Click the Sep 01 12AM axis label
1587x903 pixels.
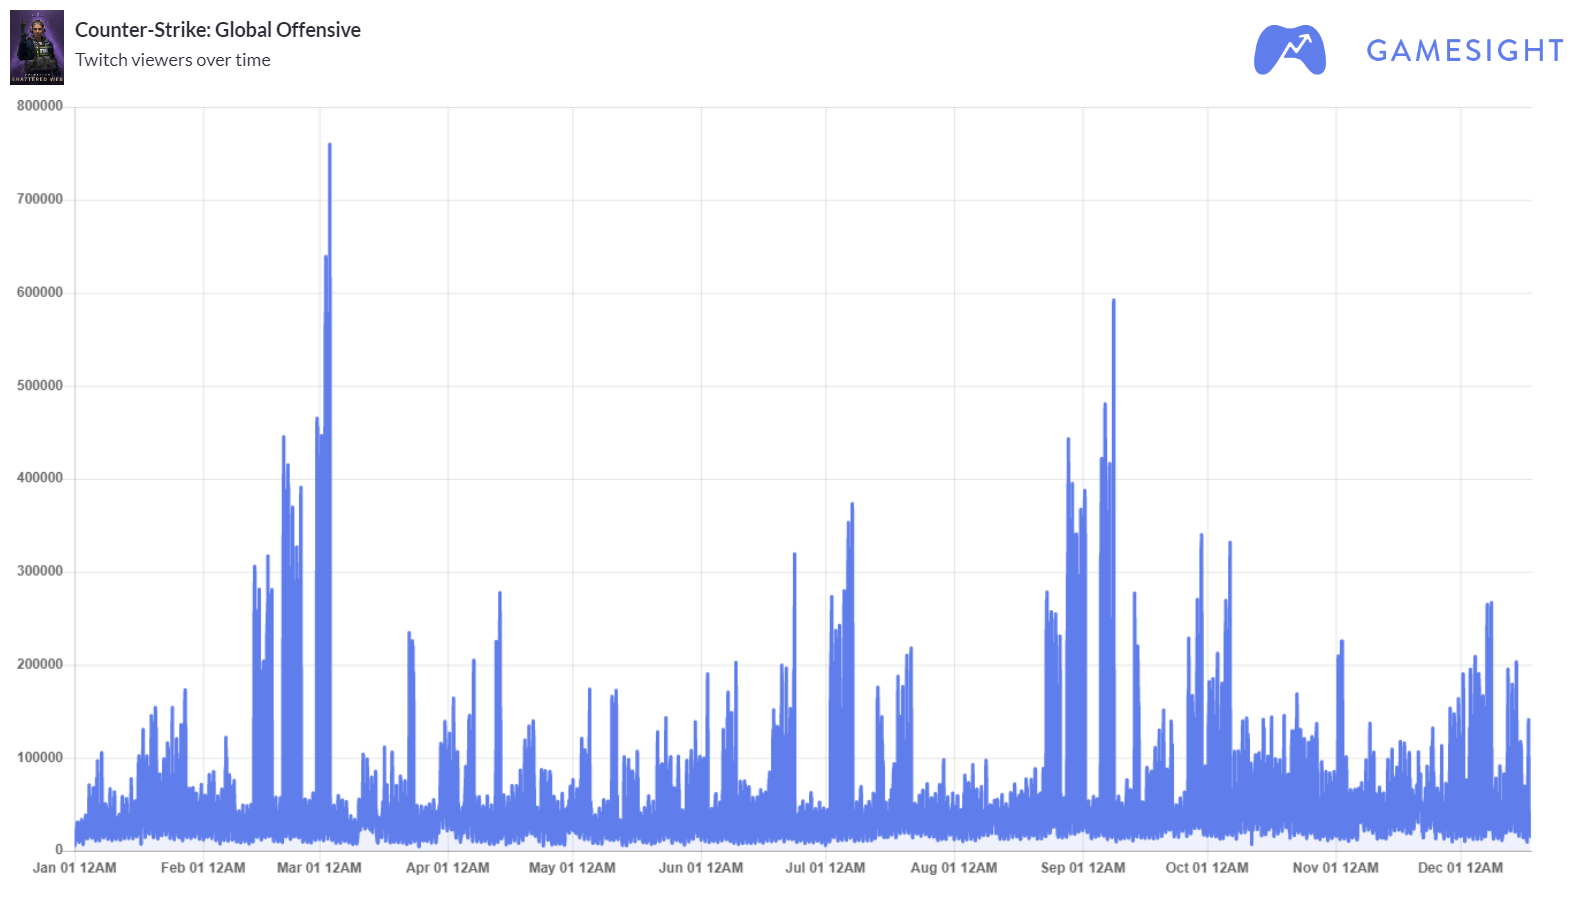point(1083,868)
